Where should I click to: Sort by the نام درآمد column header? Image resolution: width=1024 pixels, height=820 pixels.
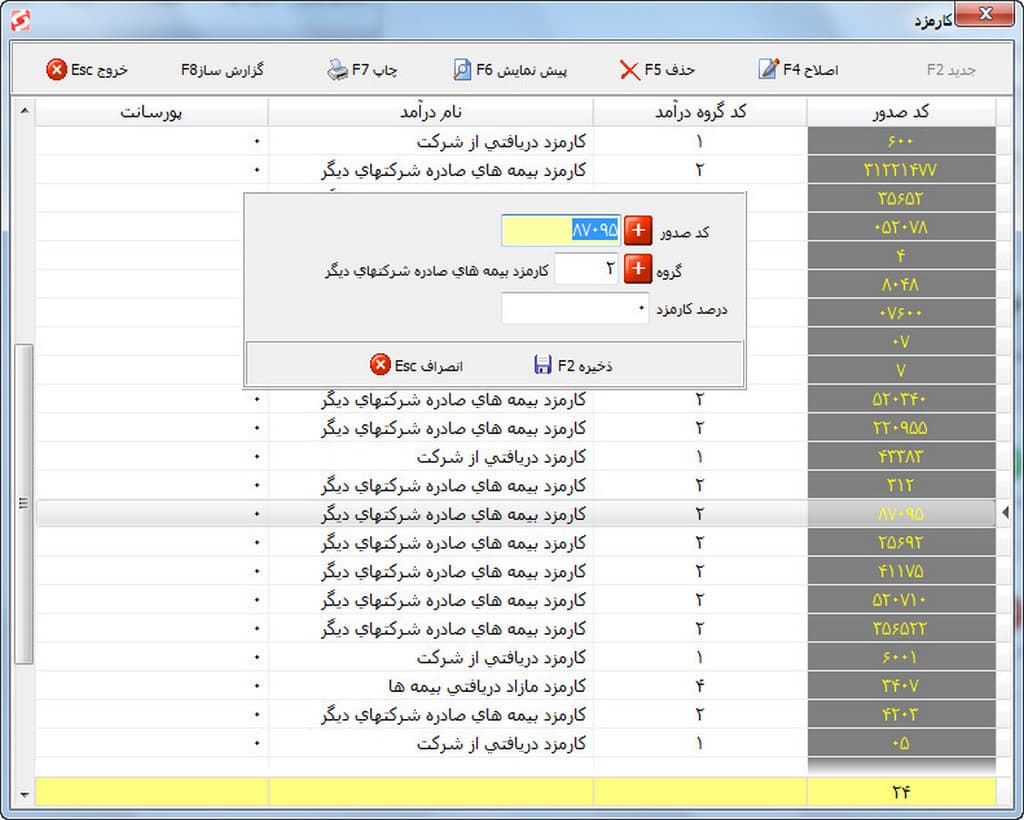tap(430, 112)
